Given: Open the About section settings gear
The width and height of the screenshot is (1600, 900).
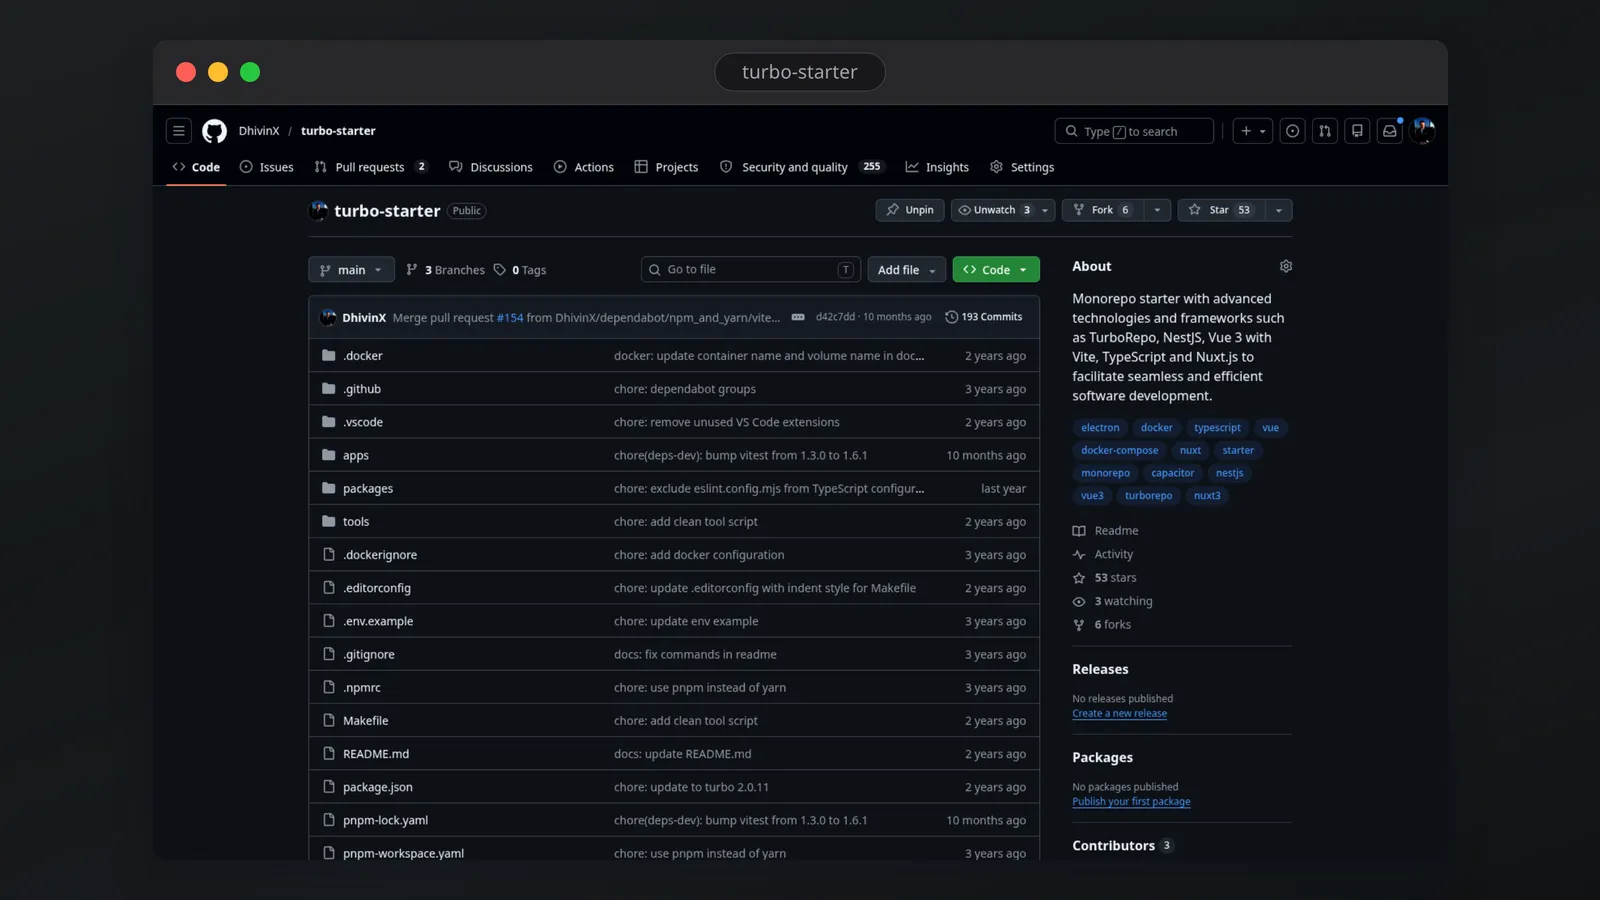Looking at the screenshot, I should 1286,266.
